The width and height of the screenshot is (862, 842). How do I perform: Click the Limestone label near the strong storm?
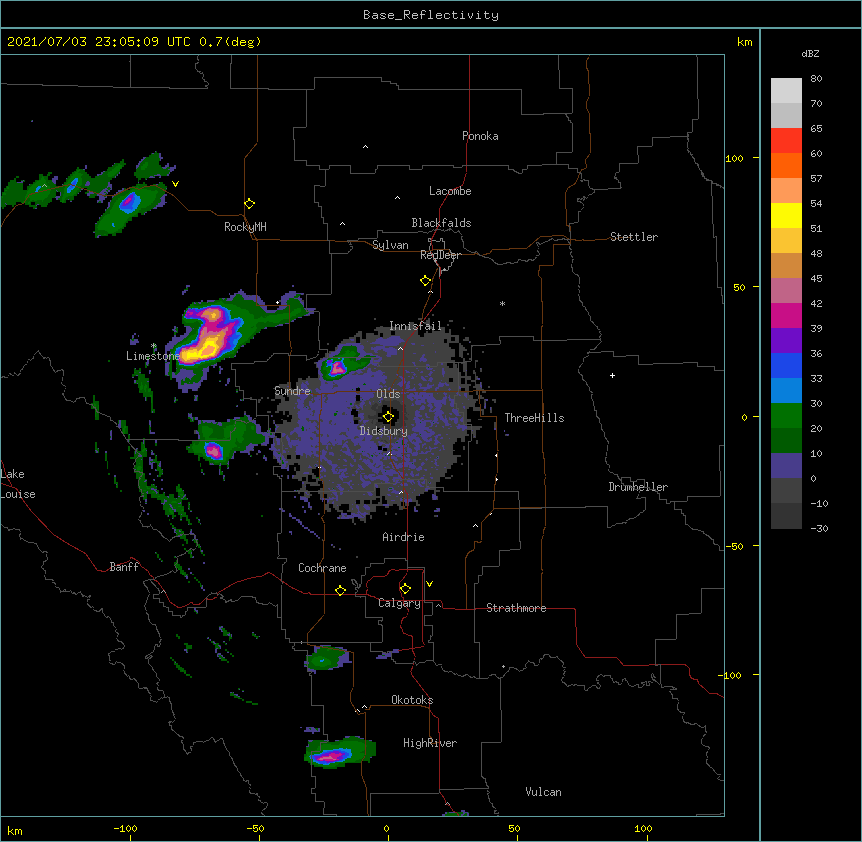pos(152,356)
